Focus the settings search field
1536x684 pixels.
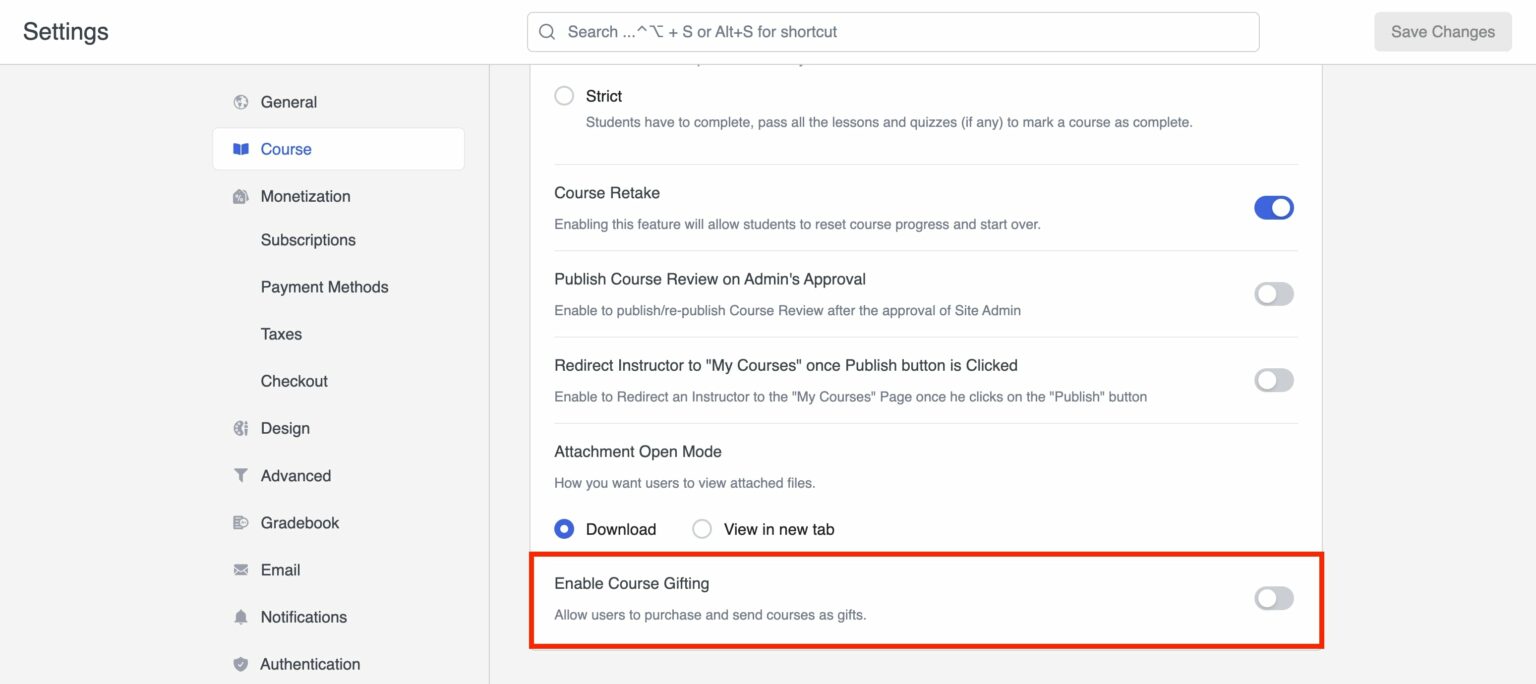(x=900, y=32)
